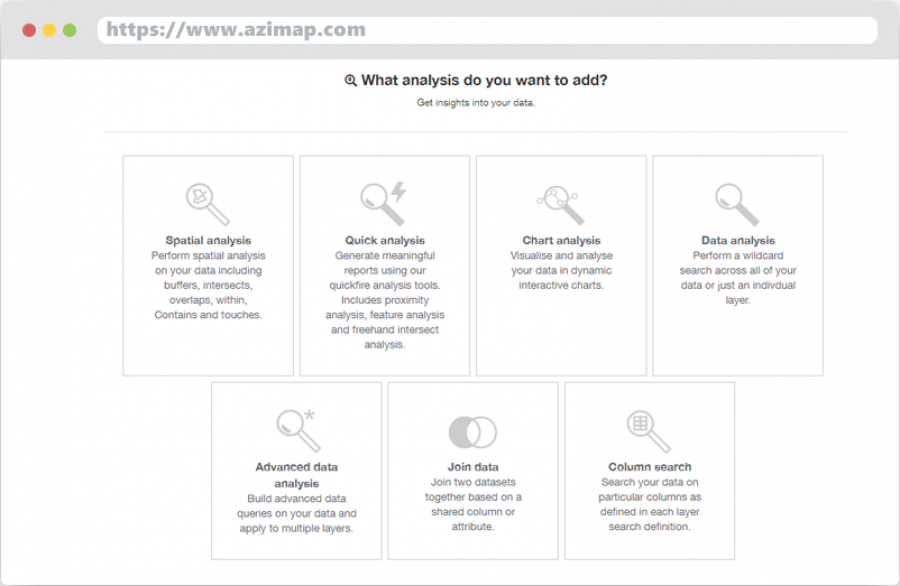Click the 'Search your data on particular columns' description
The height and width of the screenshot is (586, 900).
(650, 504)
